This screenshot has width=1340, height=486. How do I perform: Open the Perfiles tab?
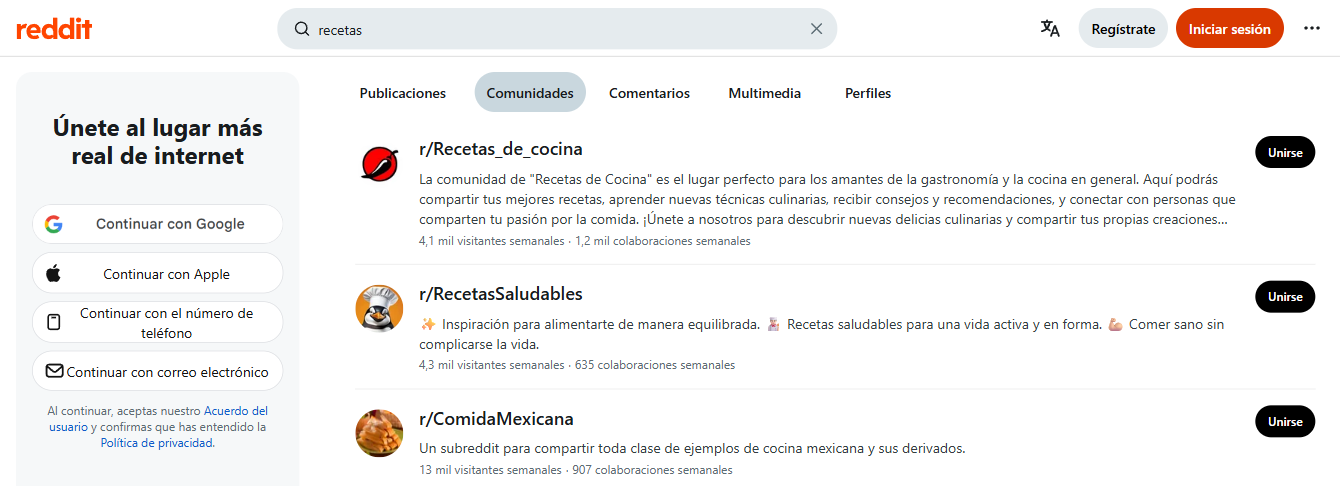pos(868,93)
